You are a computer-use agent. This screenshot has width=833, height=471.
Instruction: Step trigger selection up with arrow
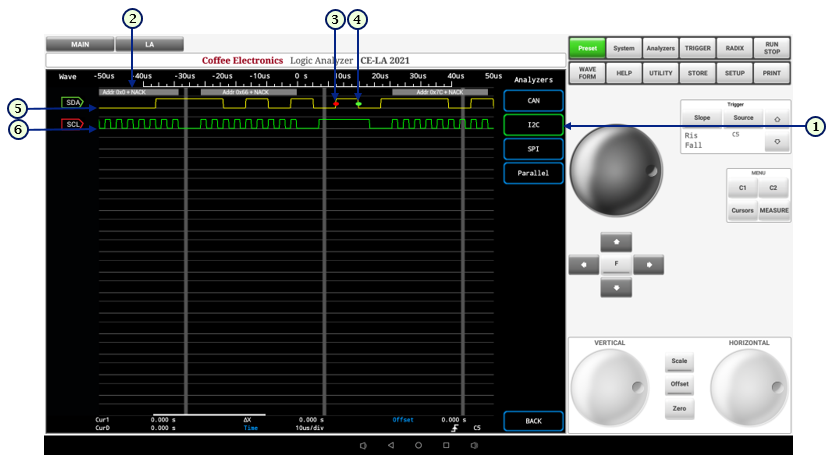click(777, 118)
